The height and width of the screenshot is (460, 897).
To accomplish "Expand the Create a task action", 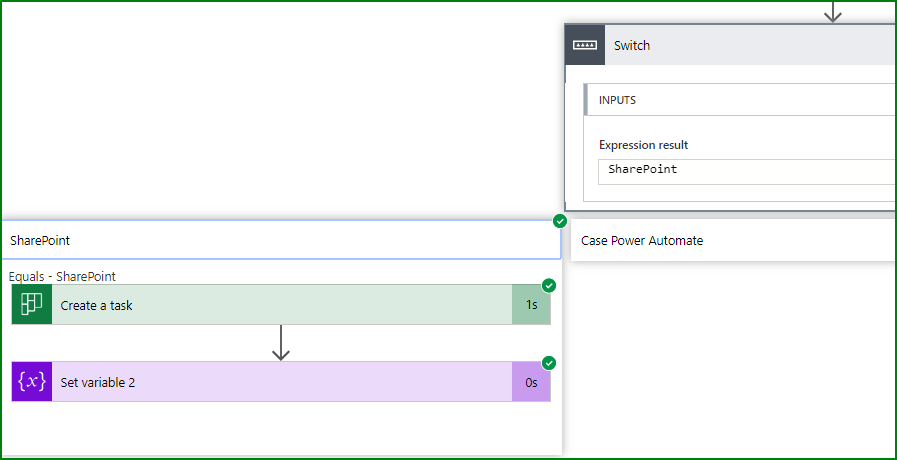I will [x=280, y=305].
